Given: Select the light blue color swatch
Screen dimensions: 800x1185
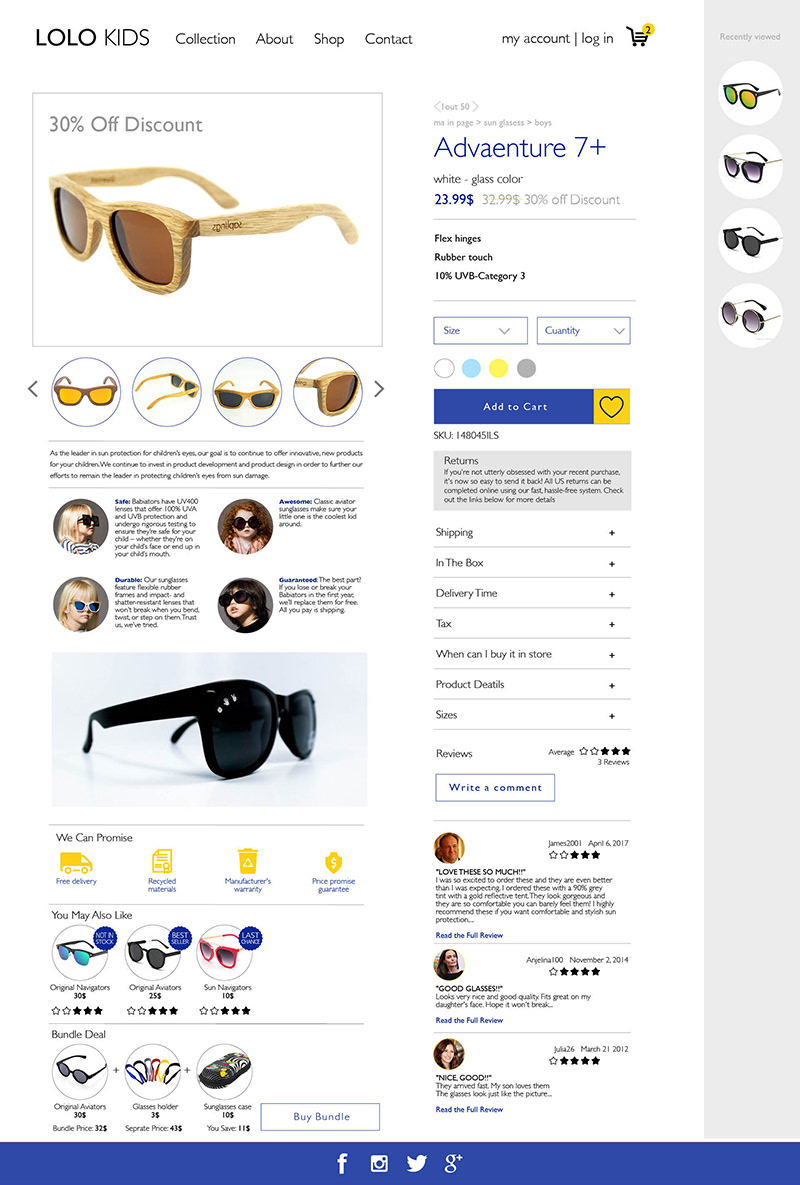Looking at the screenshot, I should 471,368.
